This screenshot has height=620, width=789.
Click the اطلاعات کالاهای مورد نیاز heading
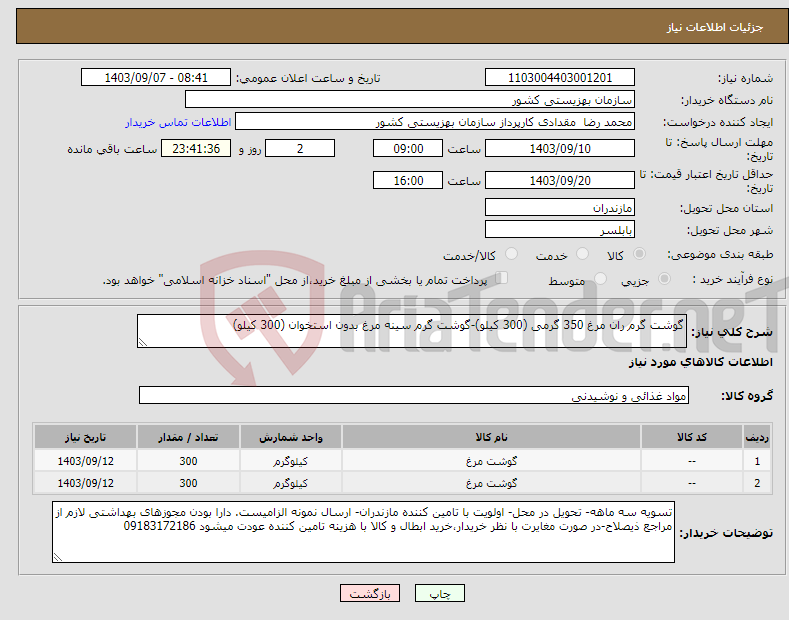click(x=700, y=362)
